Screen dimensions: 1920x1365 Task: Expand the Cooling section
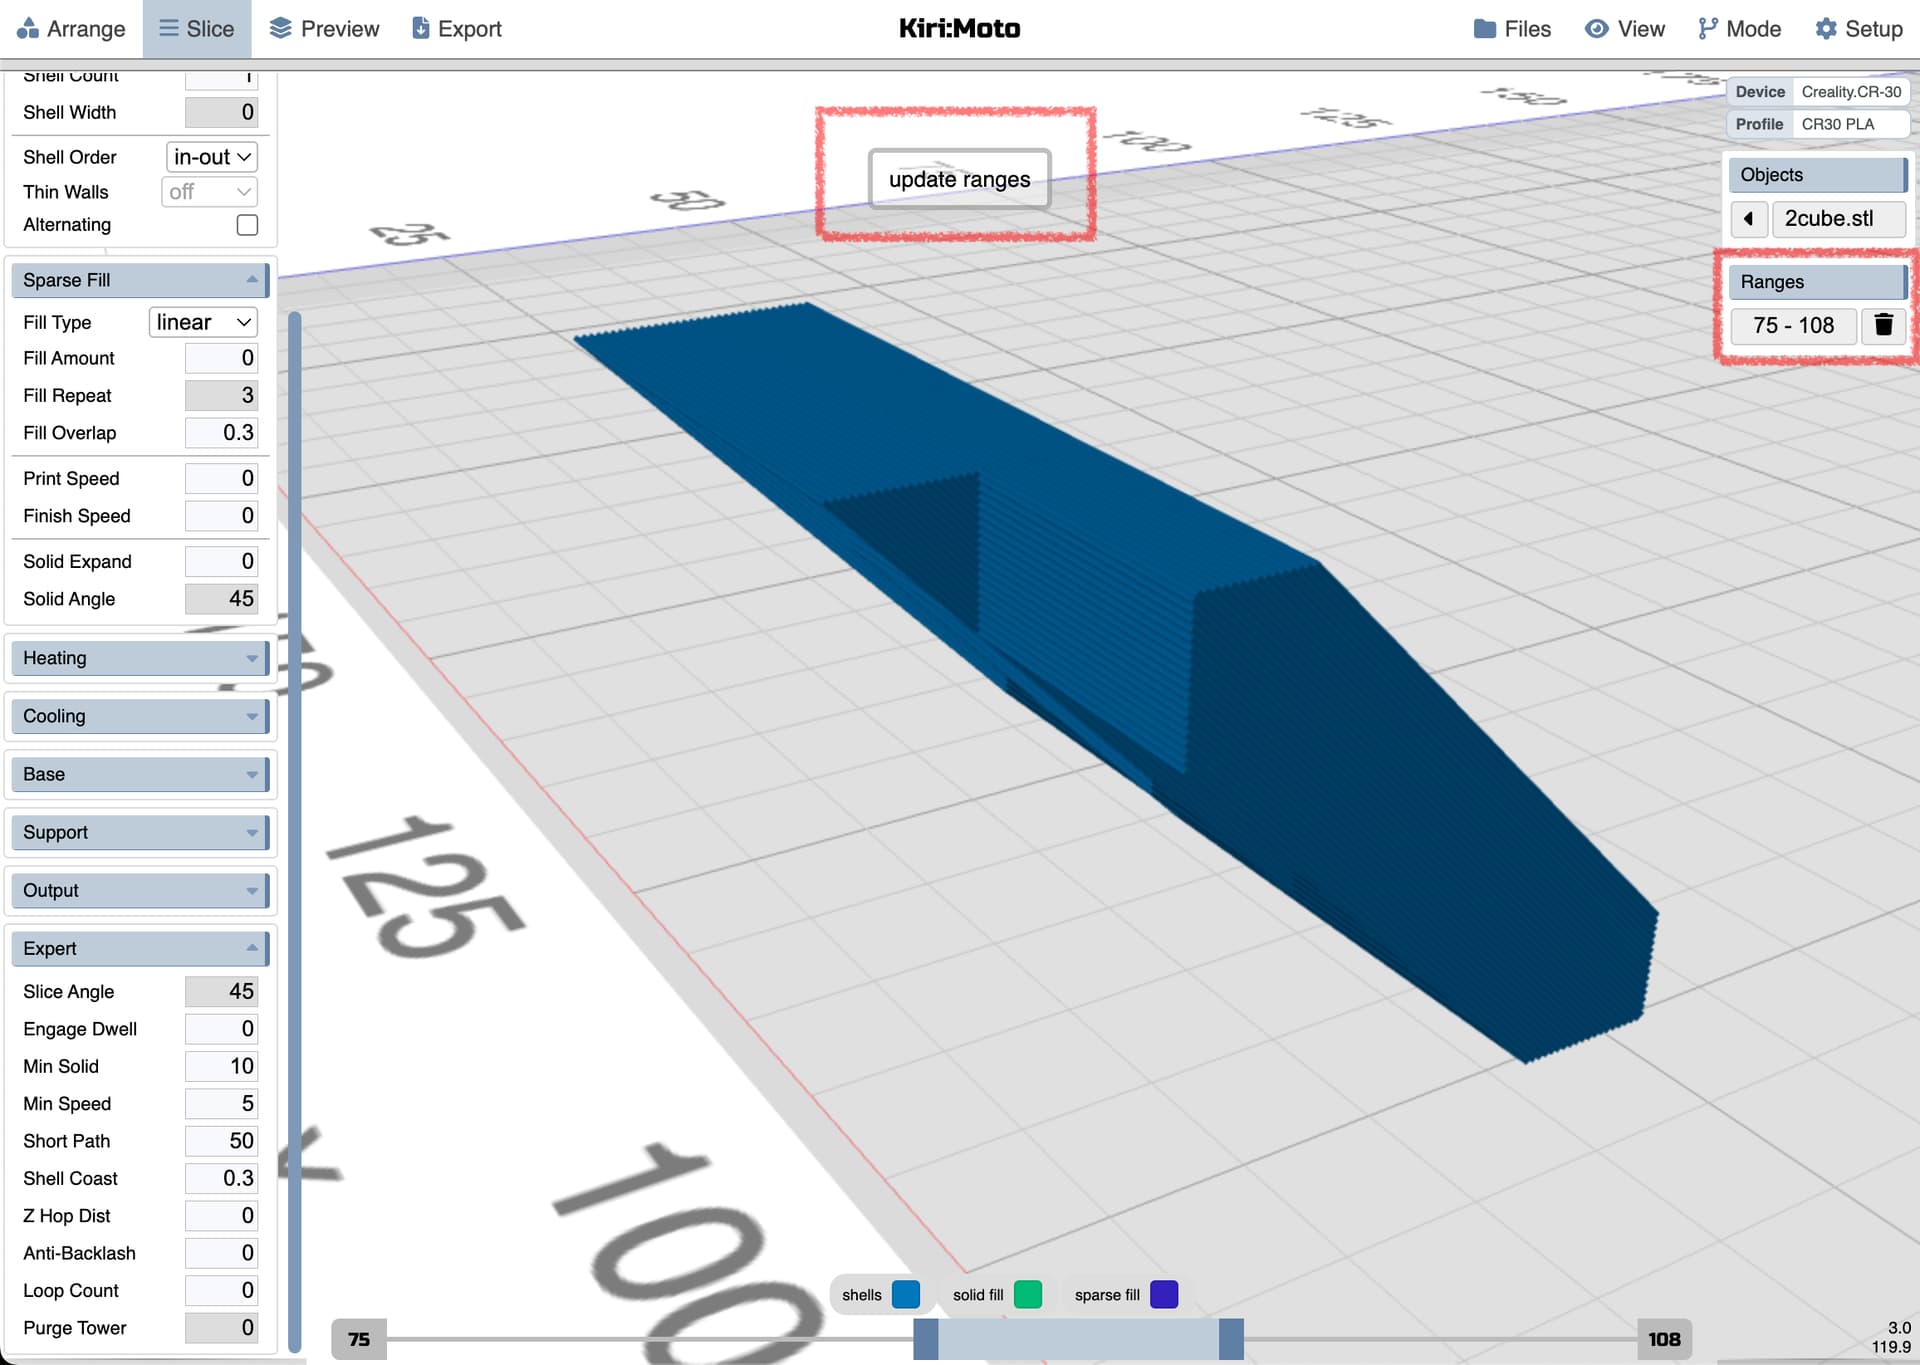pyautogui.click(x=140, y=716)
